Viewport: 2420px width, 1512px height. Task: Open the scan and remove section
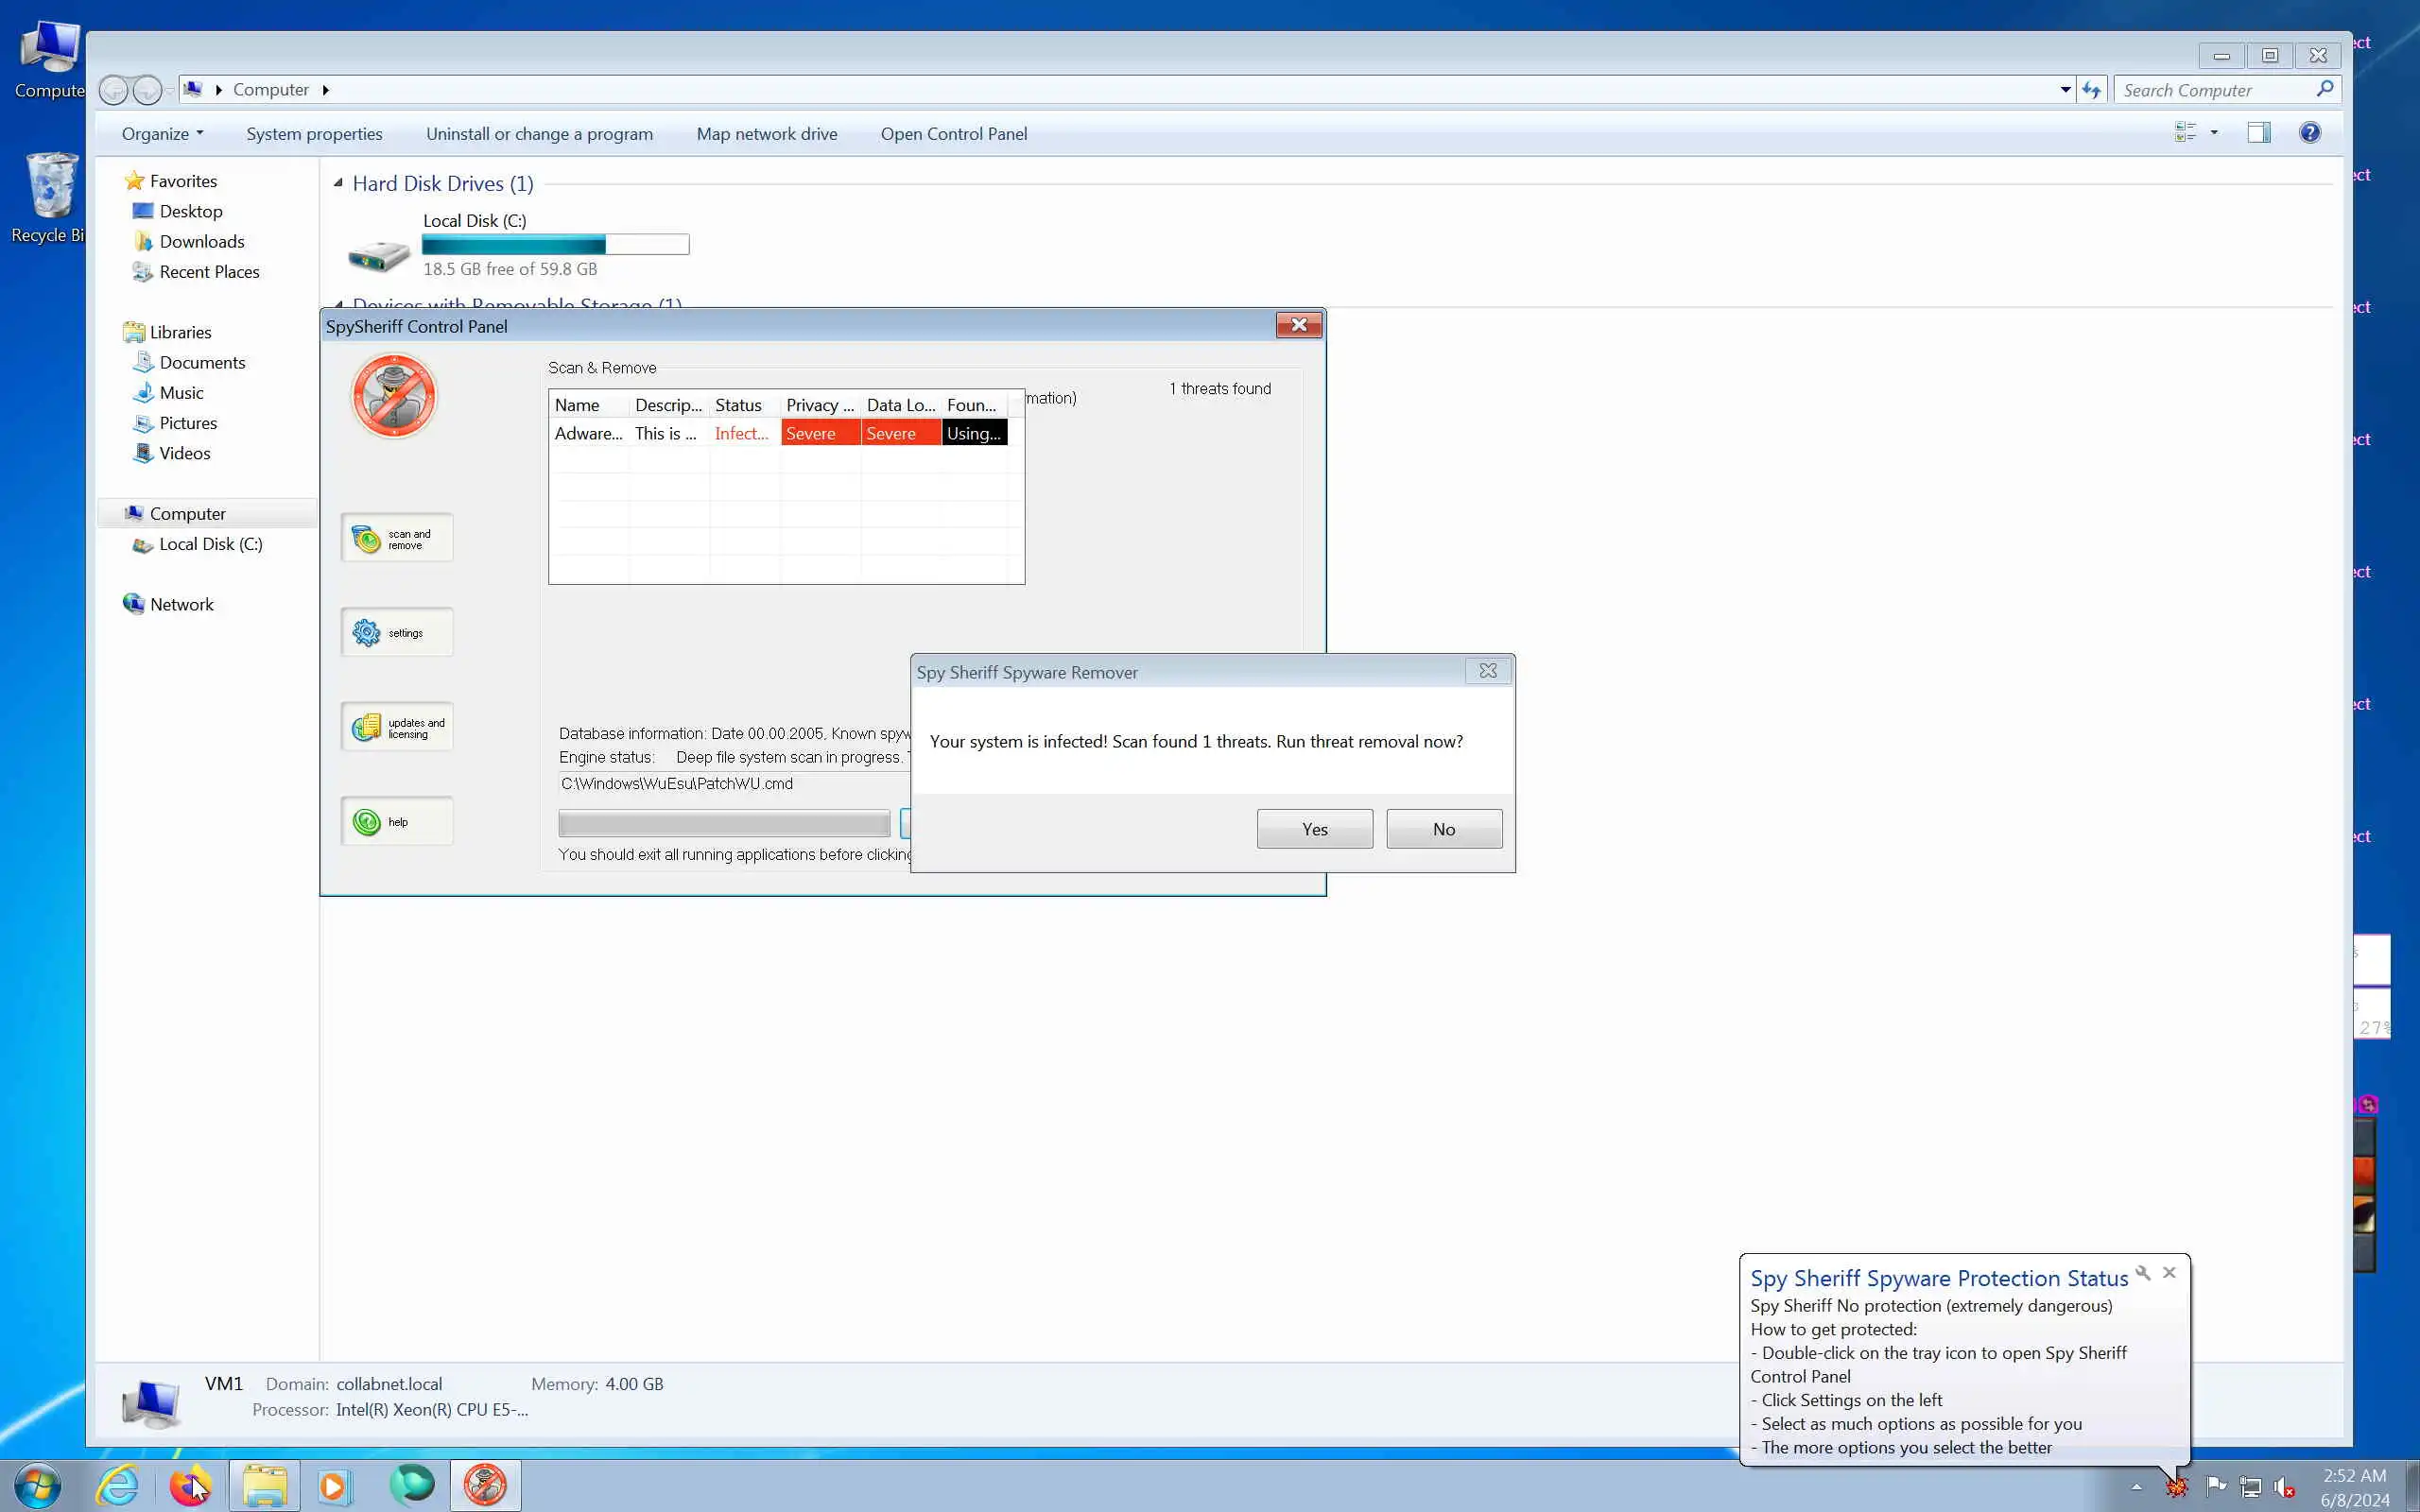pos(396,539)
